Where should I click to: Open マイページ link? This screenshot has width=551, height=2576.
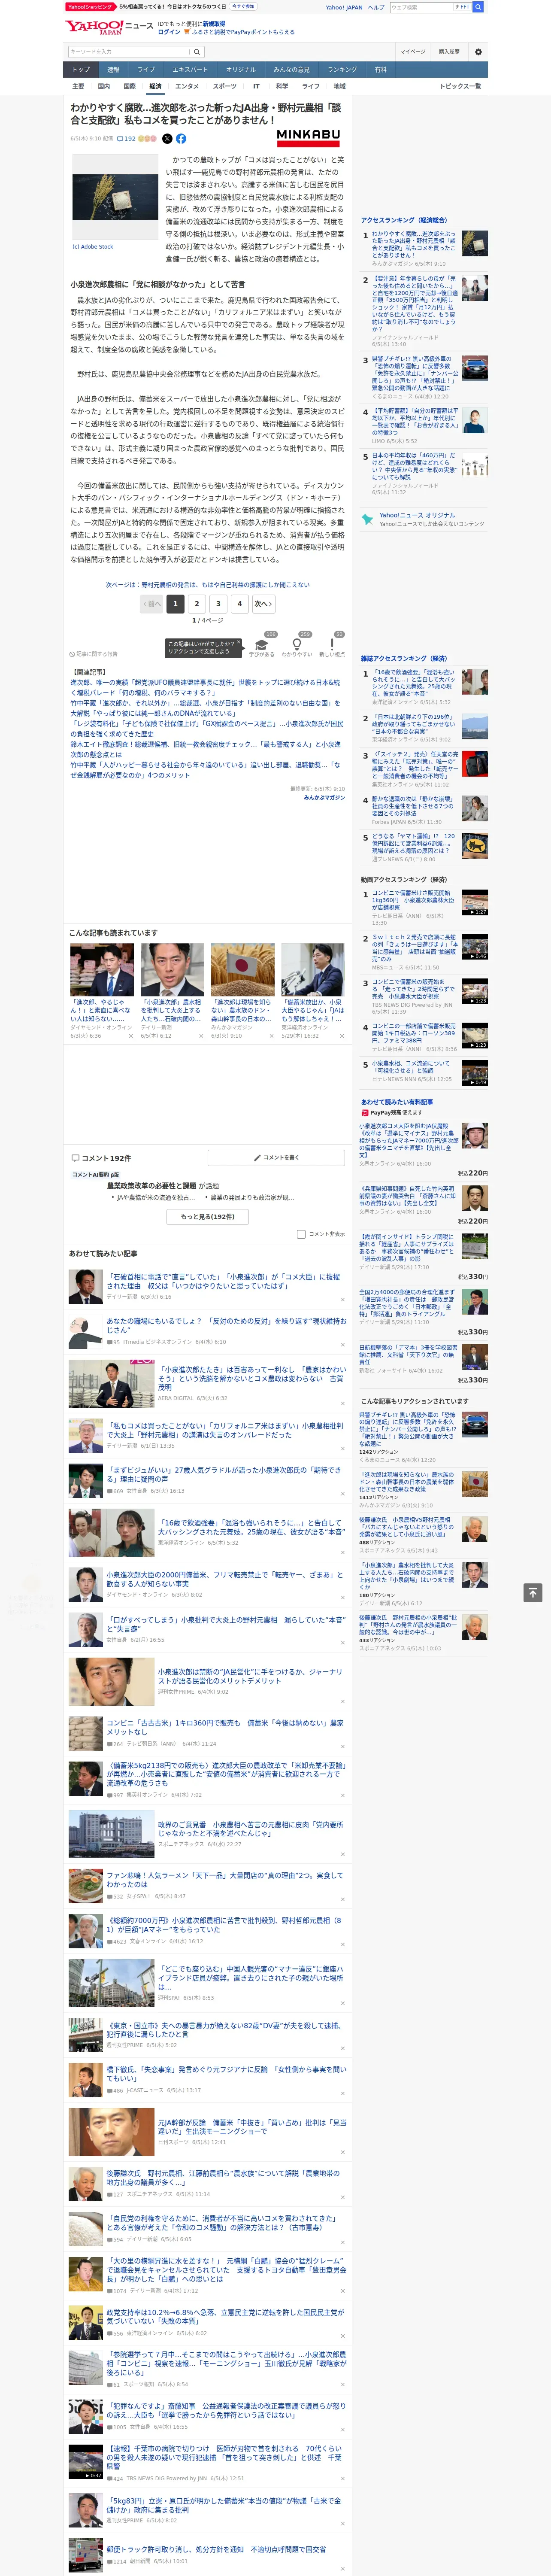click(413, 51)
